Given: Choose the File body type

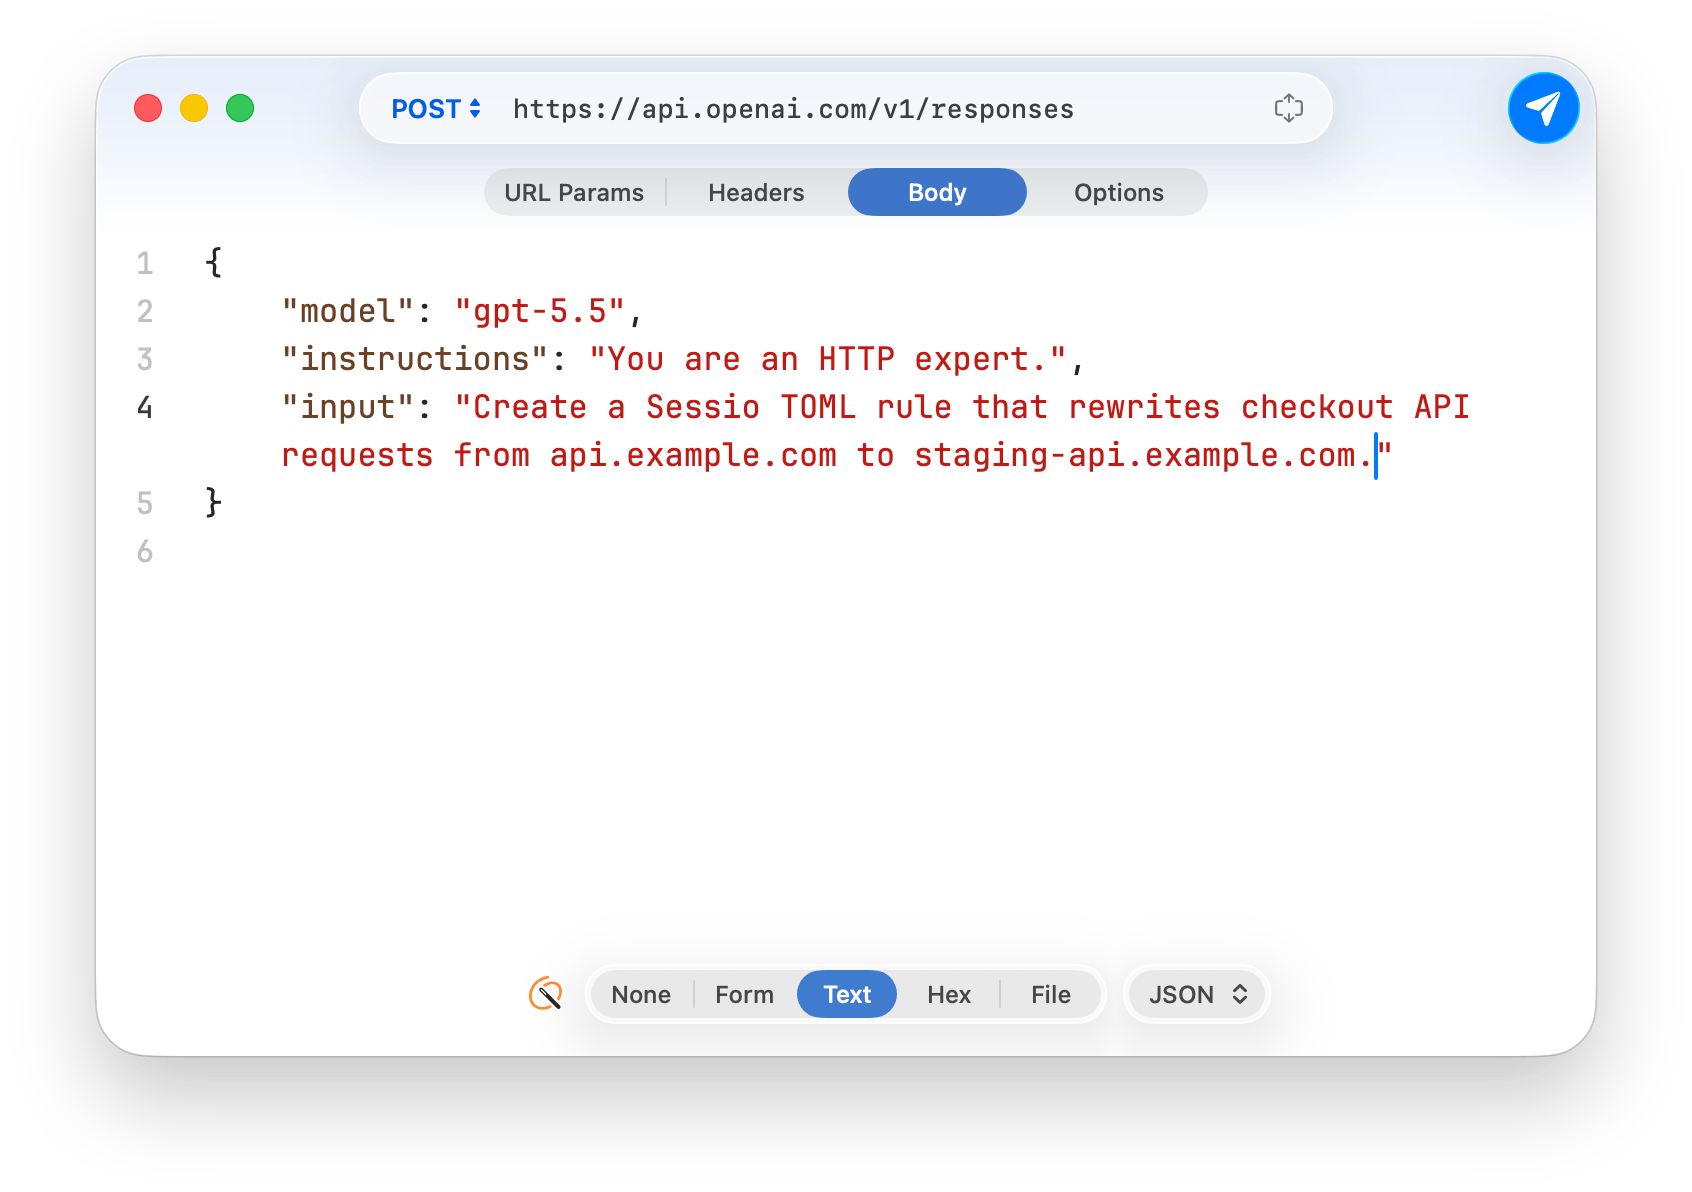Looking at the screenshot, I should pos(1051,995).
